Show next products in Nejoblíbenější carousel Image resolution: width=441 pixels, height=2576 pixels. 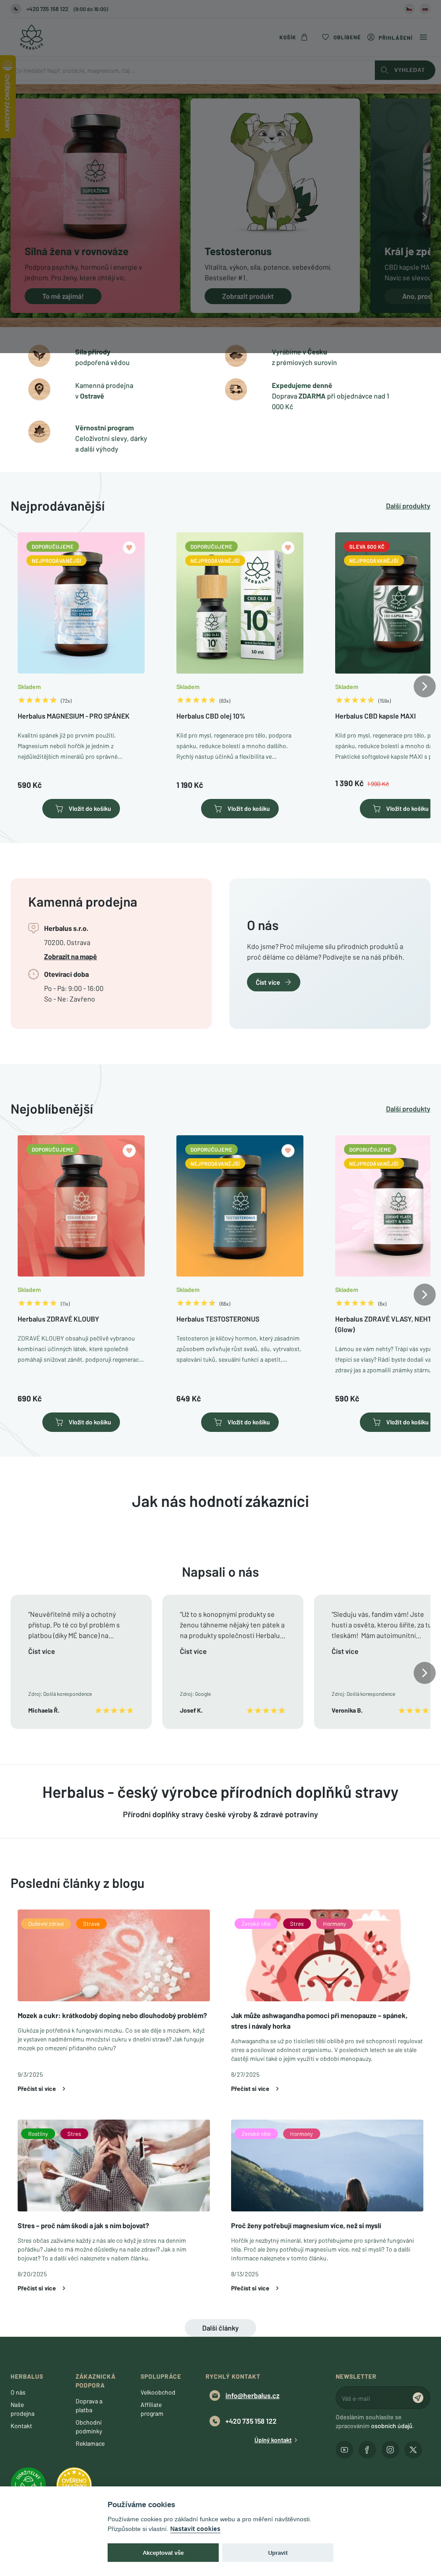(x=424, y=1294)
